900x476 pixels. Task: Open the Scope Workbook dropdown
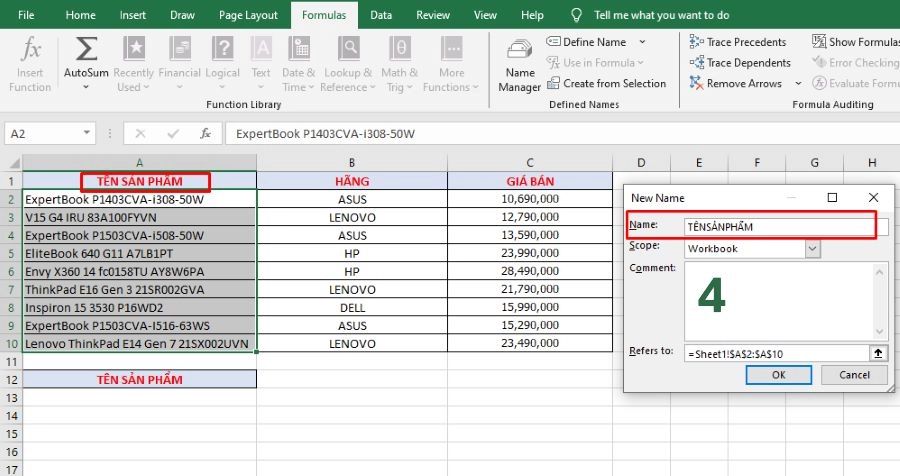pos(812,249)
